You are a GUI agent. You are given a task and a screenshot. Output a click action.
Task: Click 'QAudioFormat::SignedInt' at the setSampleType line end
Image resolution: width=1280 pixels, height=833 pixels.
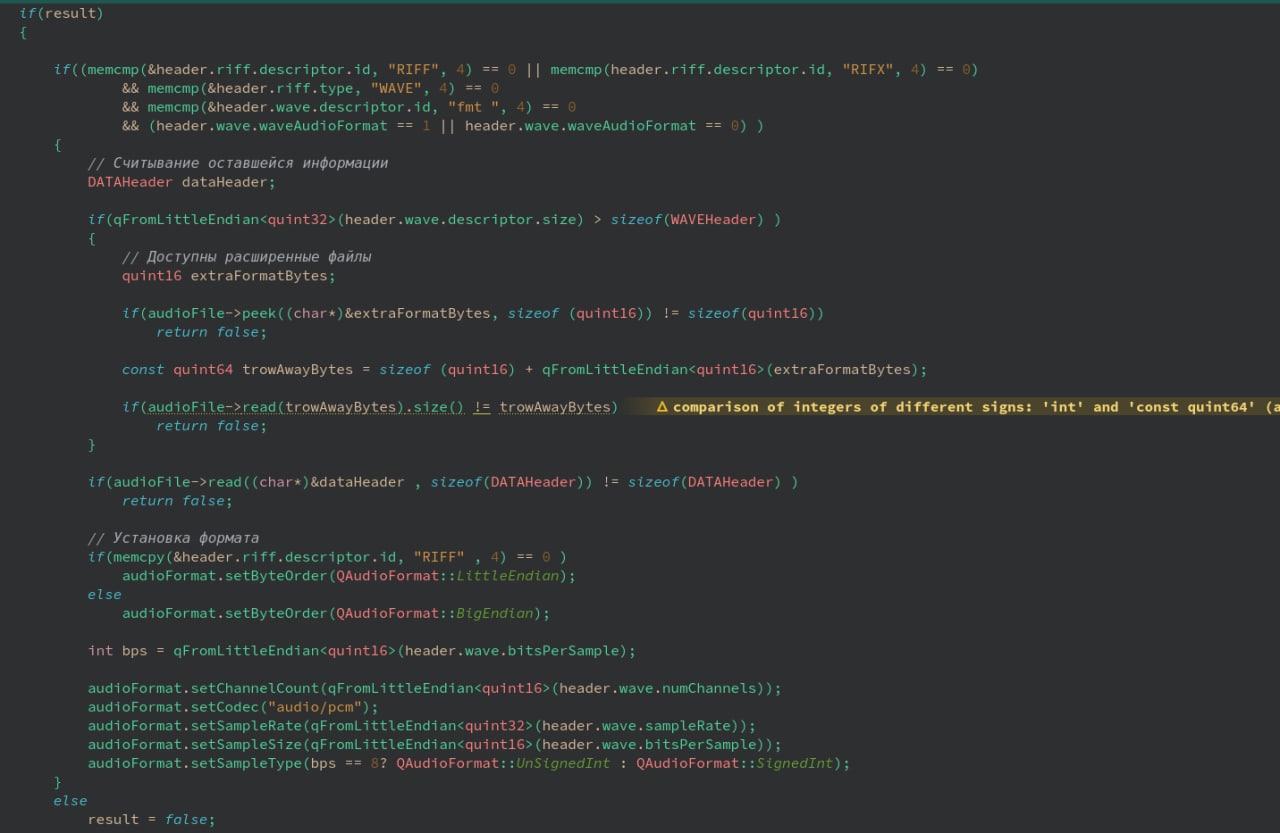coord(735,763)
